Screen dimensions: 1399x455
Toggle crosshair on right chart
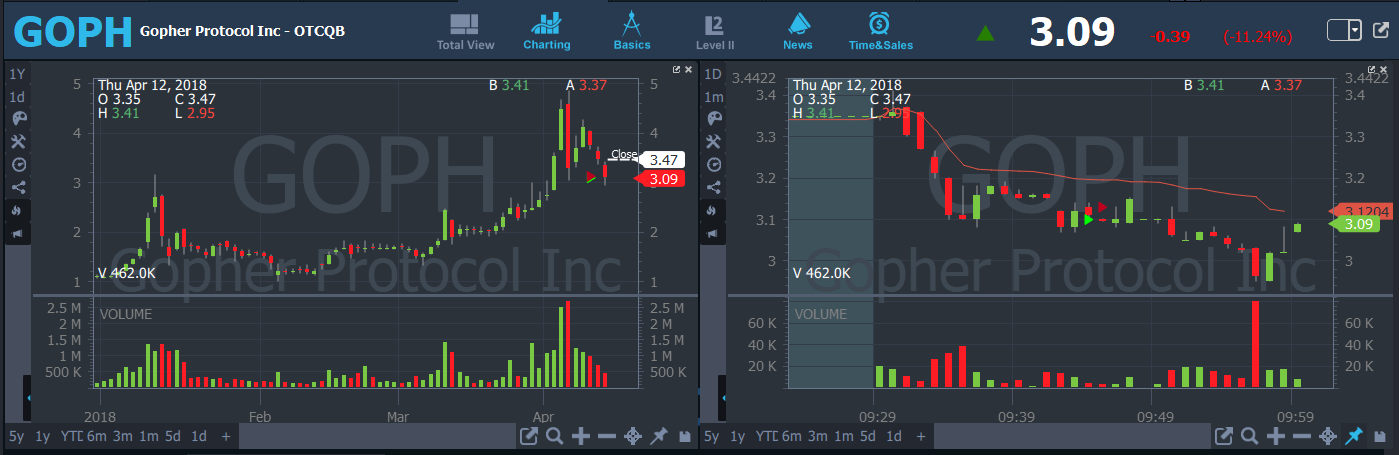click(x=1328, y=437)
